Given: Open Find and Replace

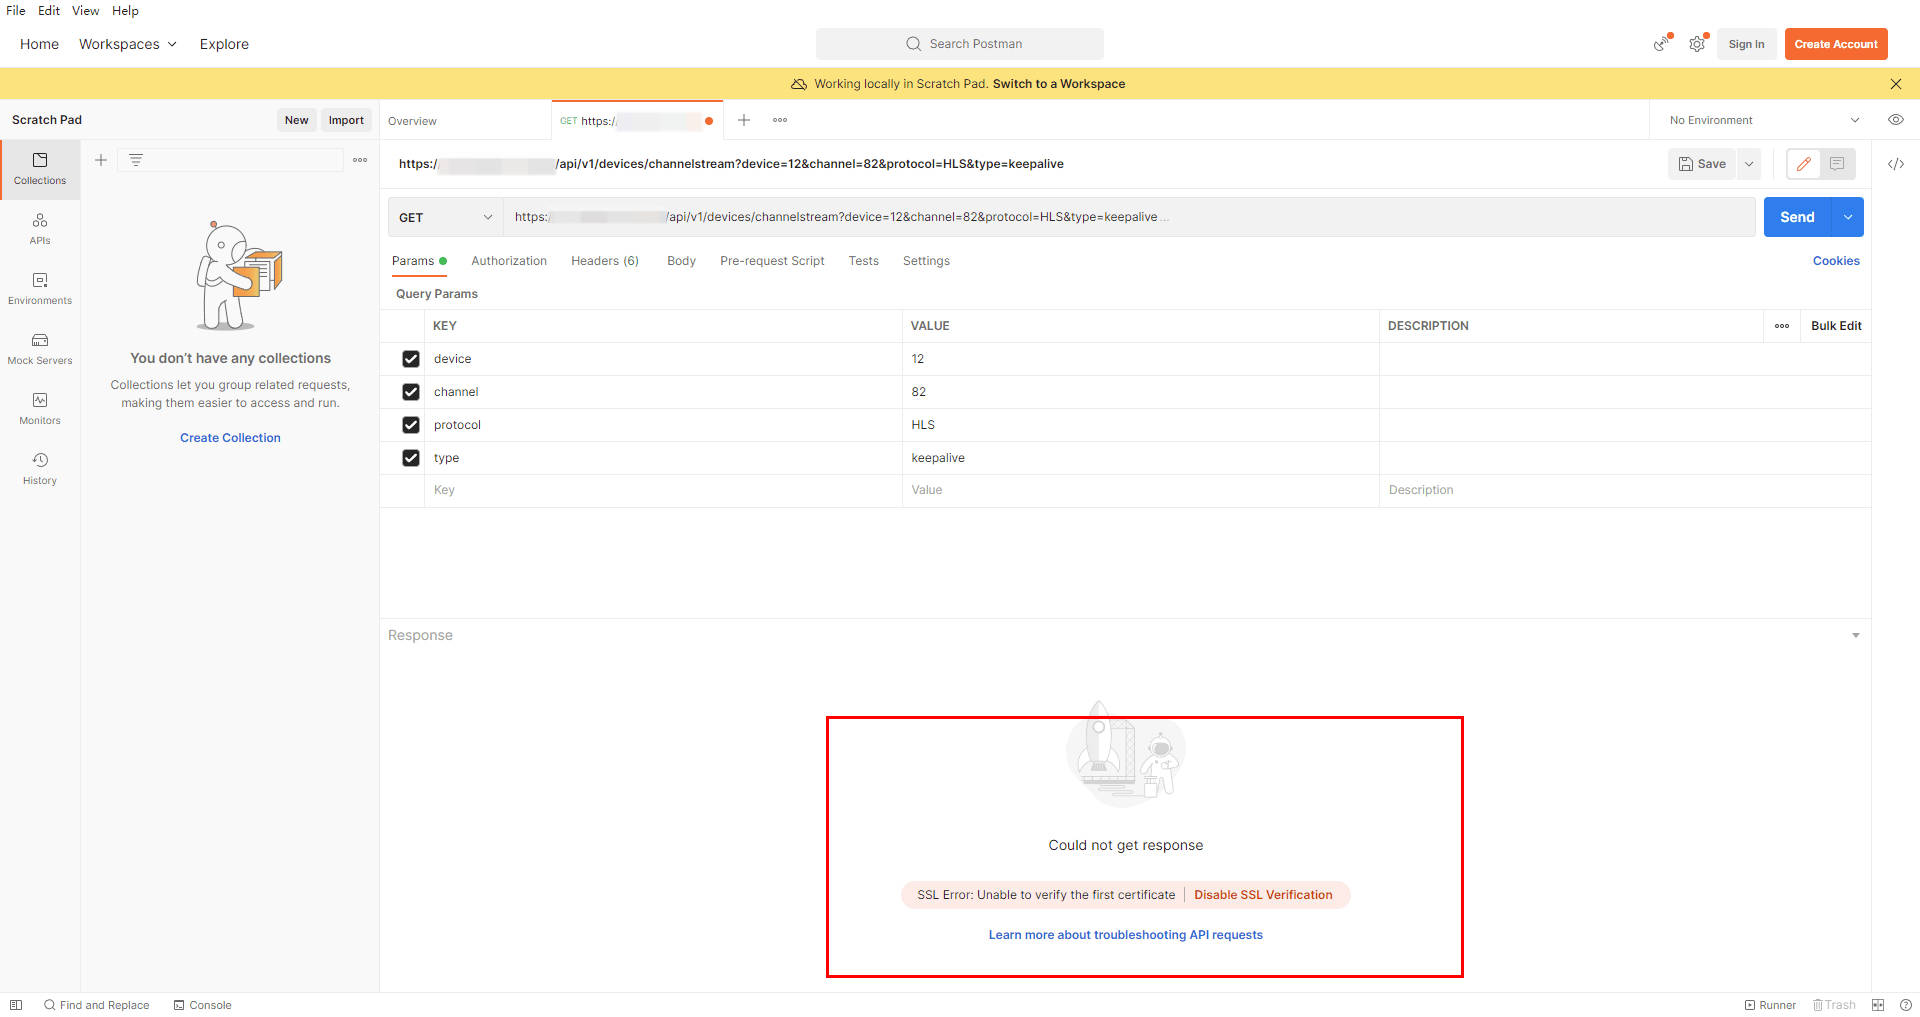Looking at the screenshot, I should (x=96, y=1005).
